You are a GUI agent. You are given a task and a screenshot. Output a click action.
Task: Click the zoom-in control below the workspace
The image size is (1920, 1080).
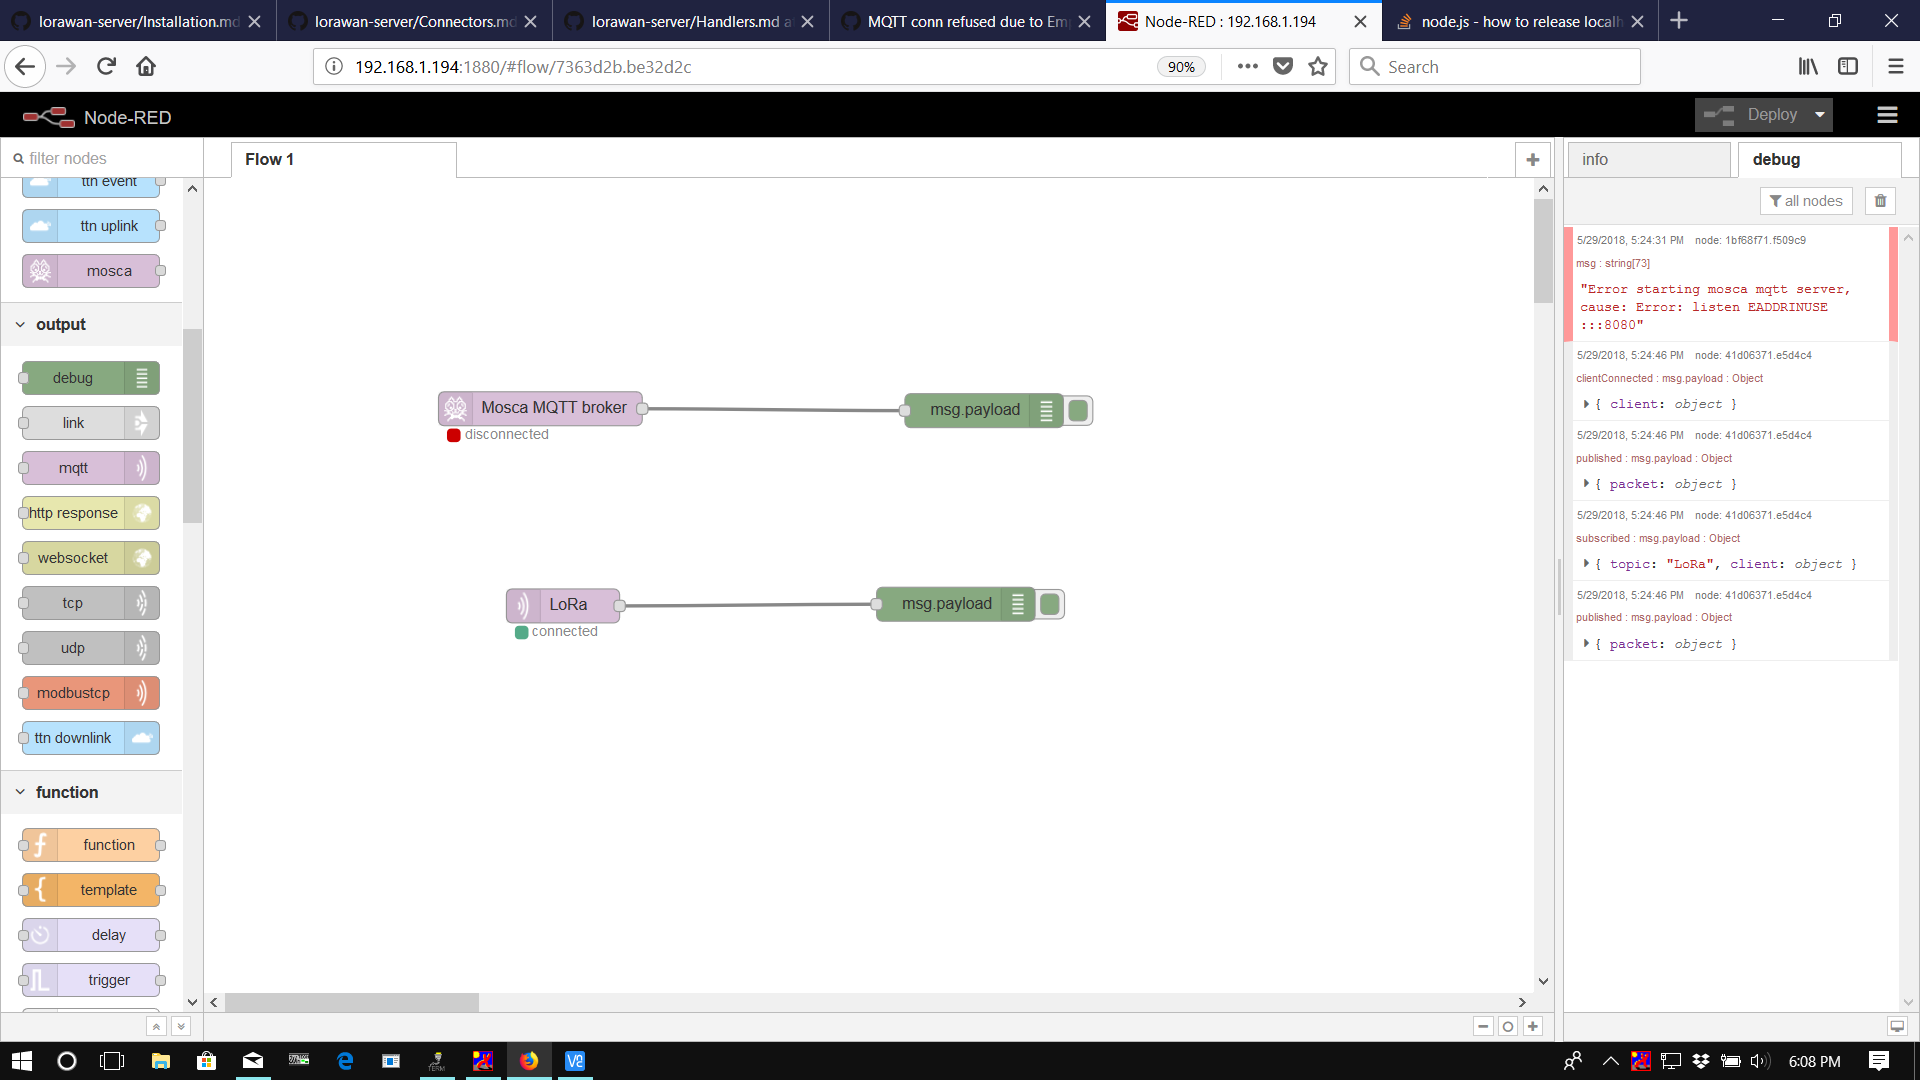1533,1026
